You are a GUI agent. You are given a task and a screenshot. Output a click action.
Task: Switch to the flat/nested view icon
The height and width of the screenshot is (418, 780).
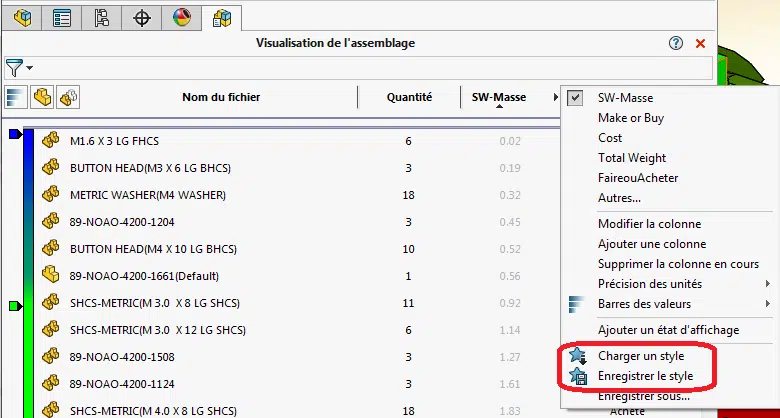coord(42,97)
